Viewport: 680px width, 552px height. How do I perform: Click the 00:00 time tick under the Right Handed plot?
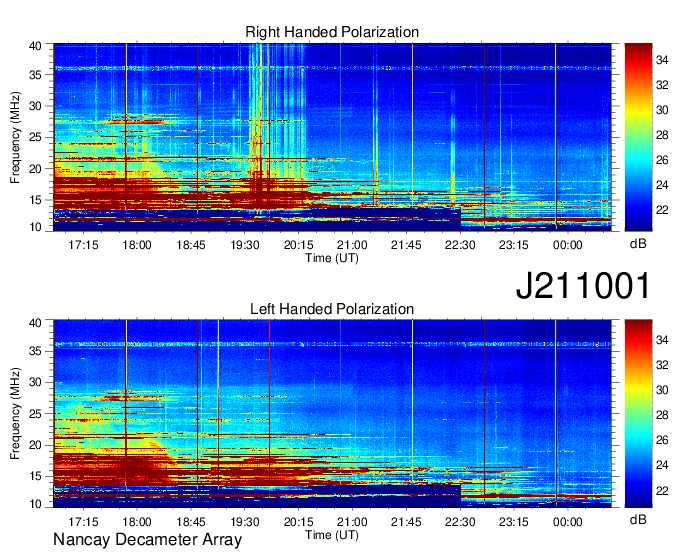567,245
